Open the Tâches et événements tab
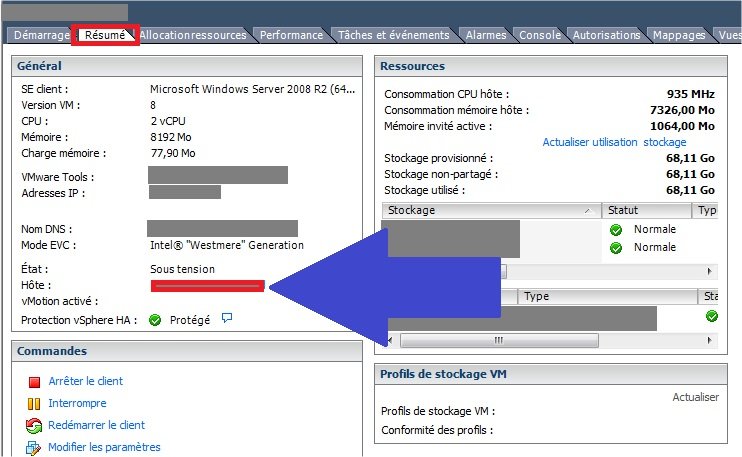 pyautogui.click(x=393, y=35)
